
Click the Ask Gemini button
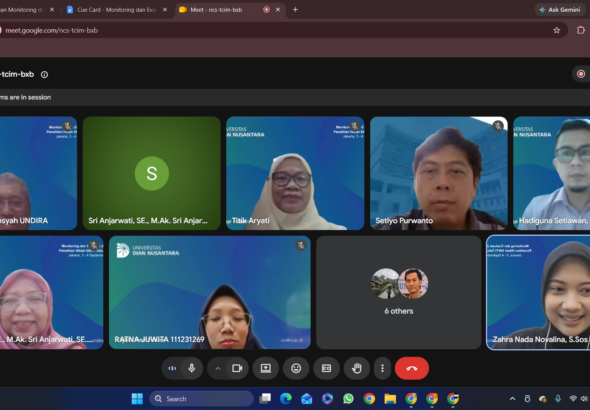pyautogui.click(x=560, y=10)
